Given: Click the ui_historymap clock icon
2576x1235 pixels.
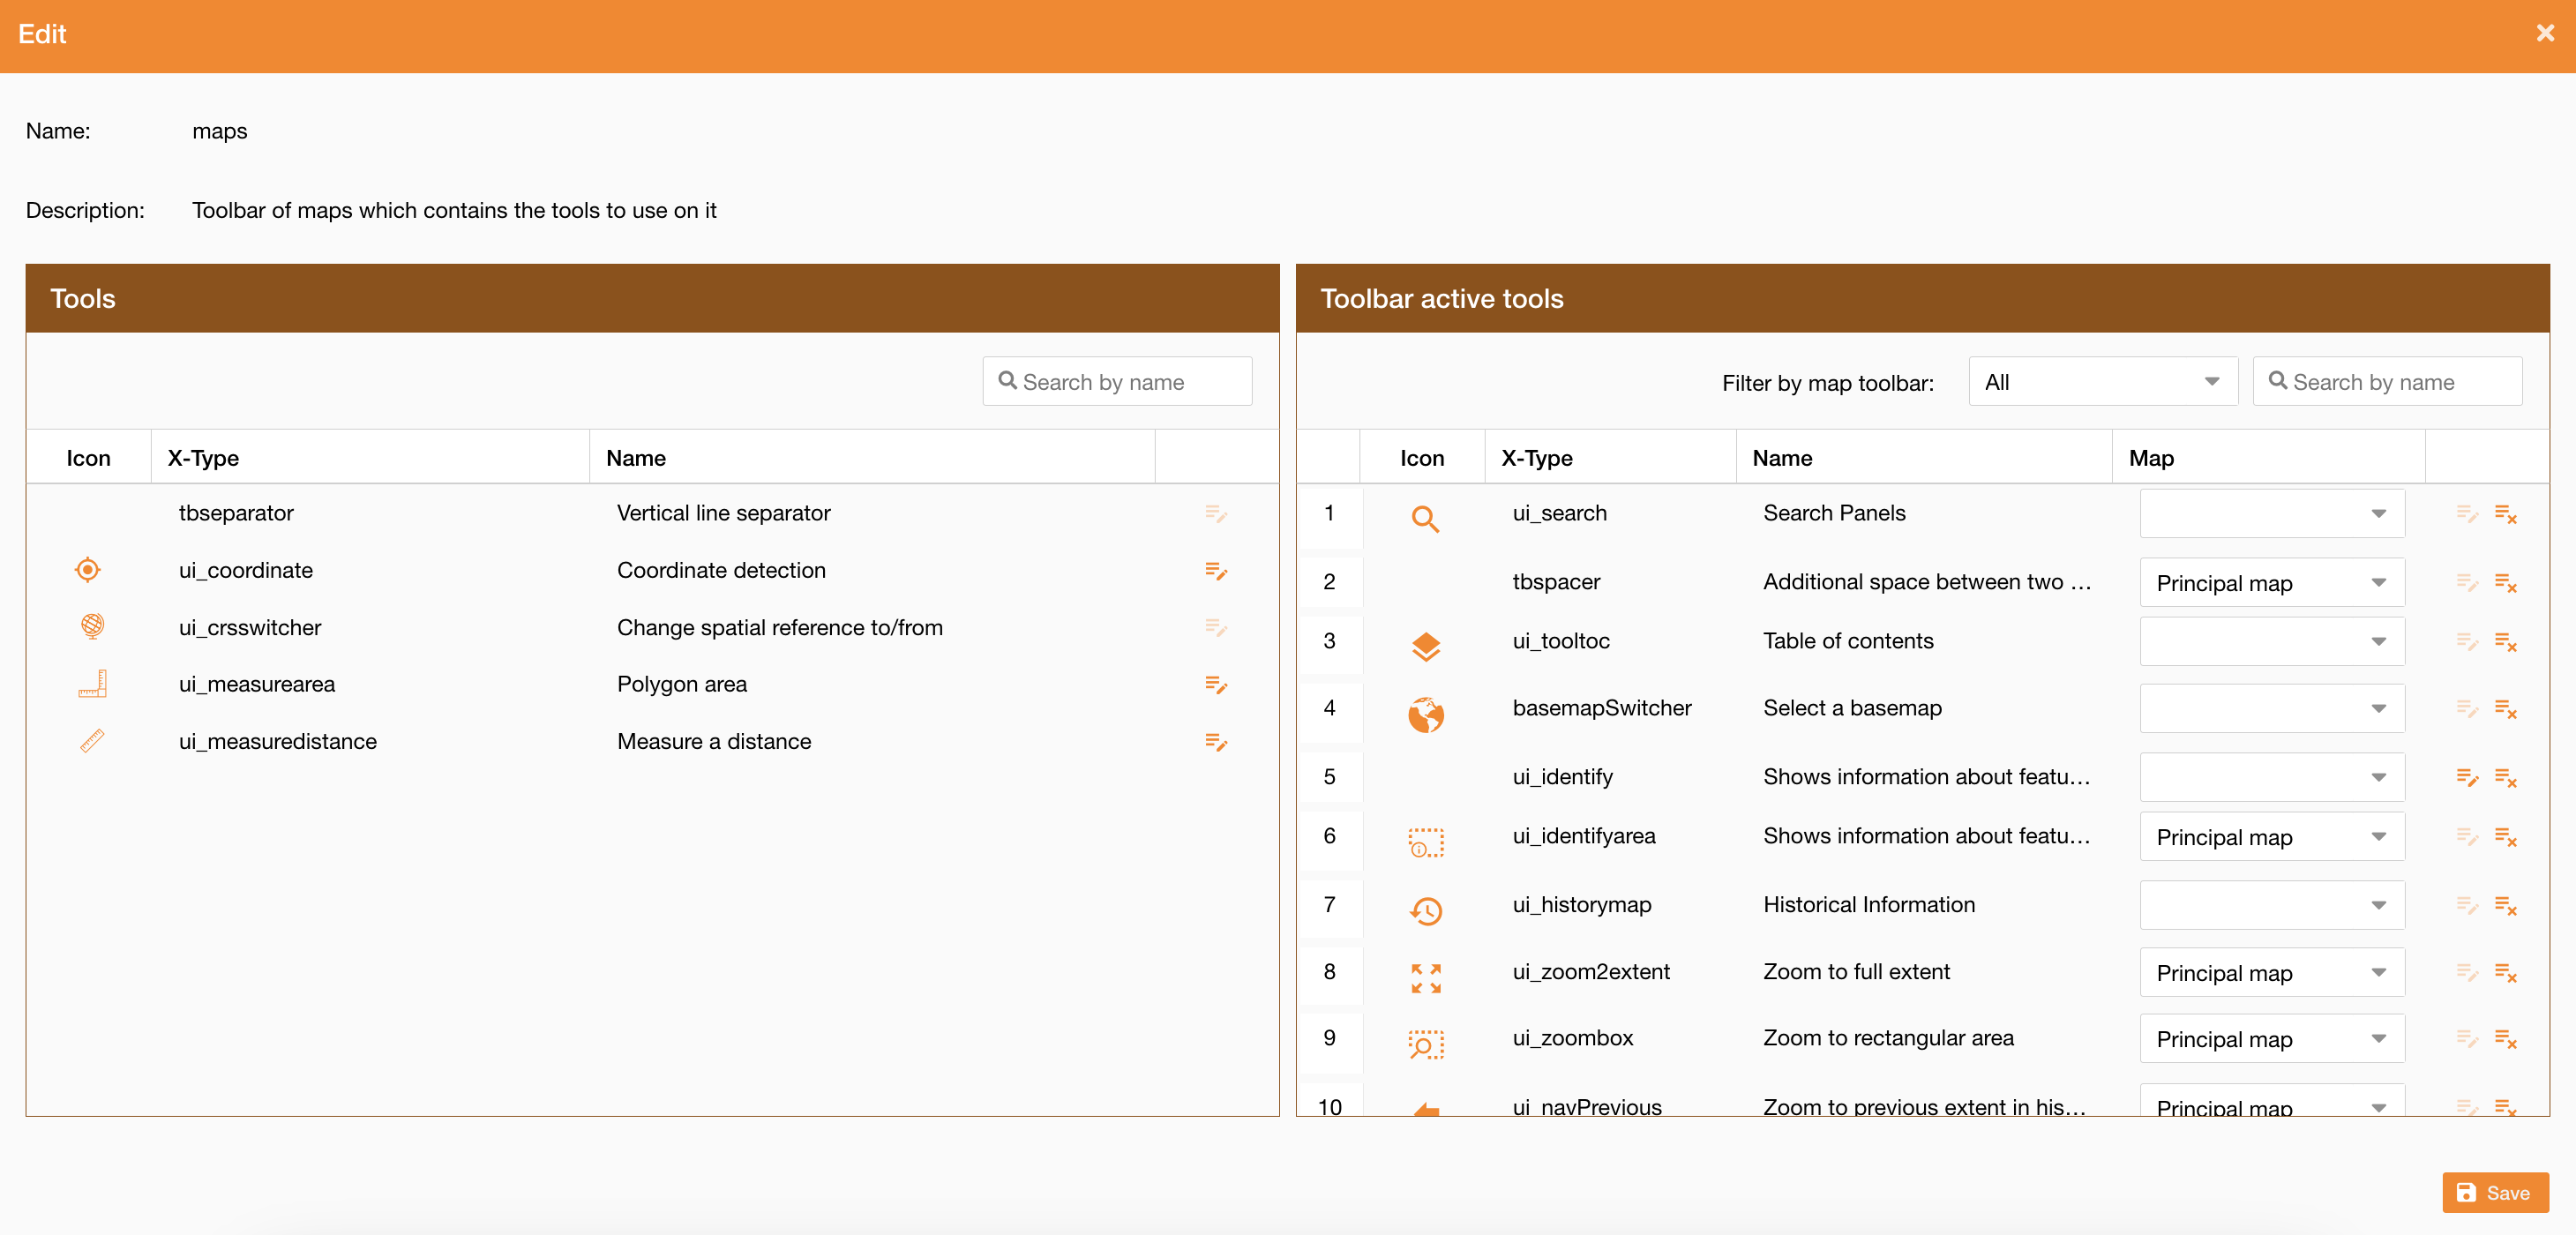Looking at the screenshot, I should [x=1426, y=911].
